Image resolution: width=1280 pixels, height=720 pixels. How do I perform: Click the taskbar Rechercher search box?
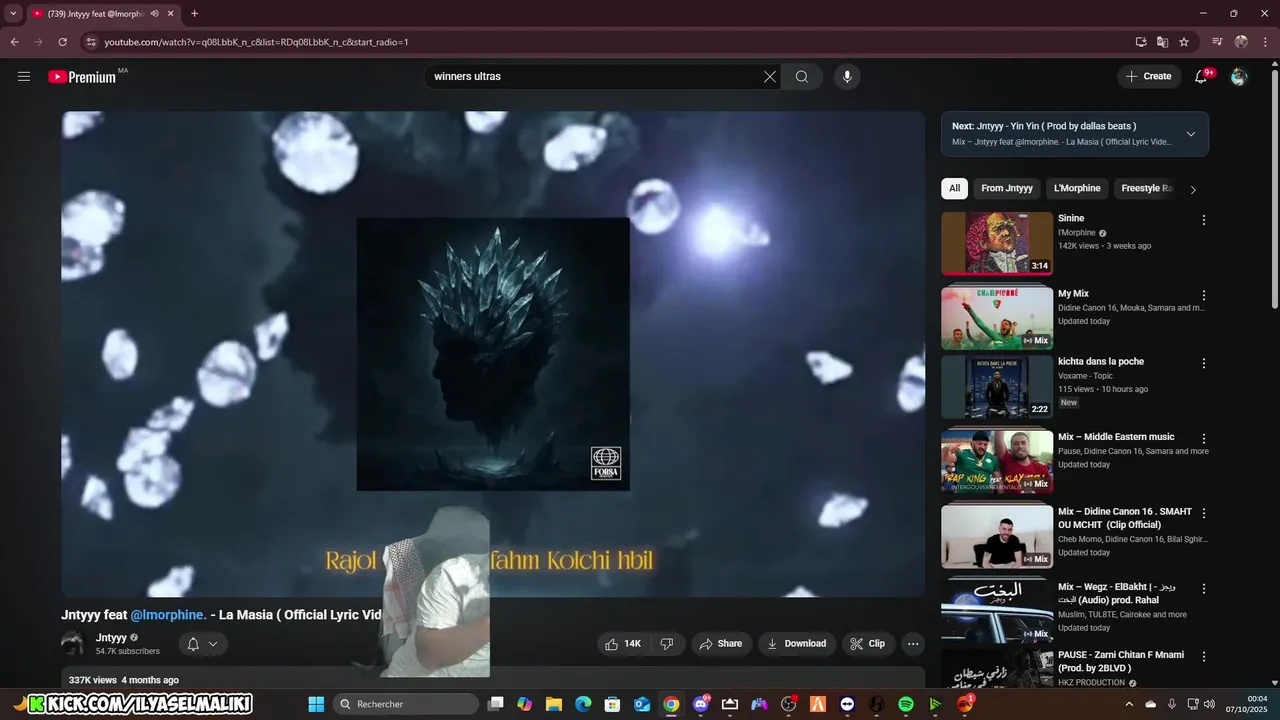click(x=407, y=704)
